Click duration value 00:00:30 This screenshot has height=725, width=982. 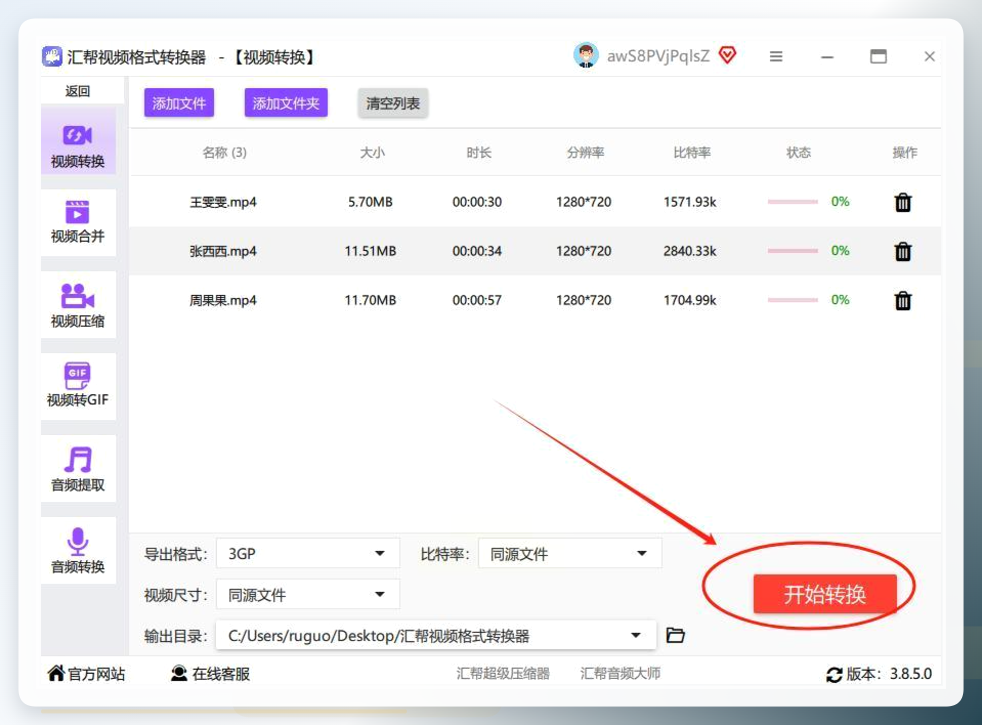point(477,202)
